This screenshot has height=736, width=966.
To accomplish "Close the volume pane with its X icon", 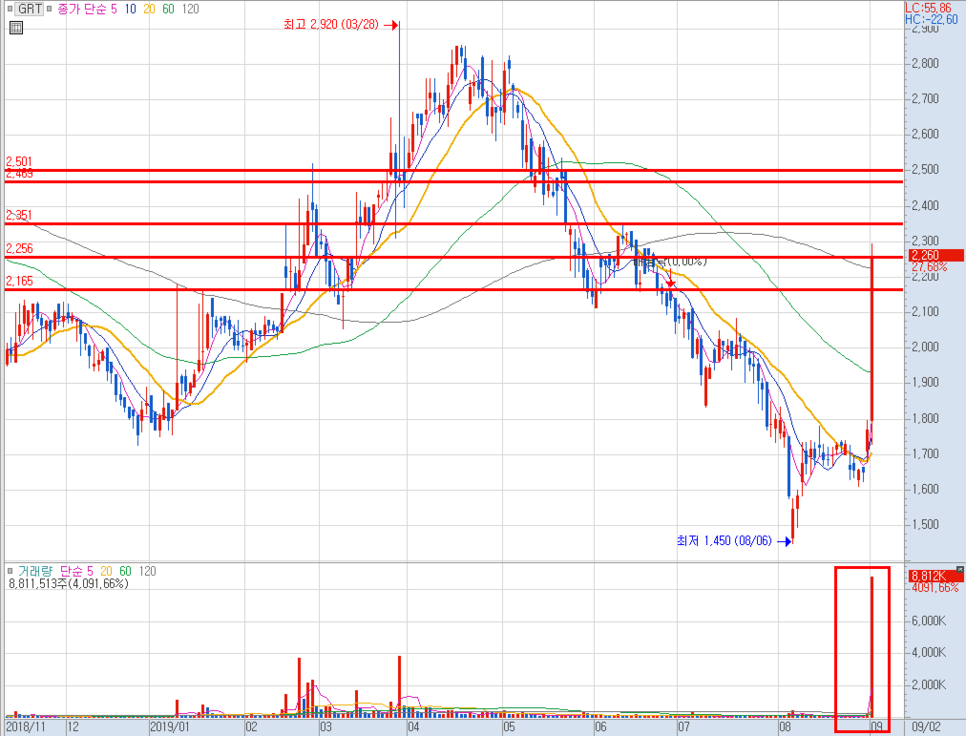I will 960,569.
